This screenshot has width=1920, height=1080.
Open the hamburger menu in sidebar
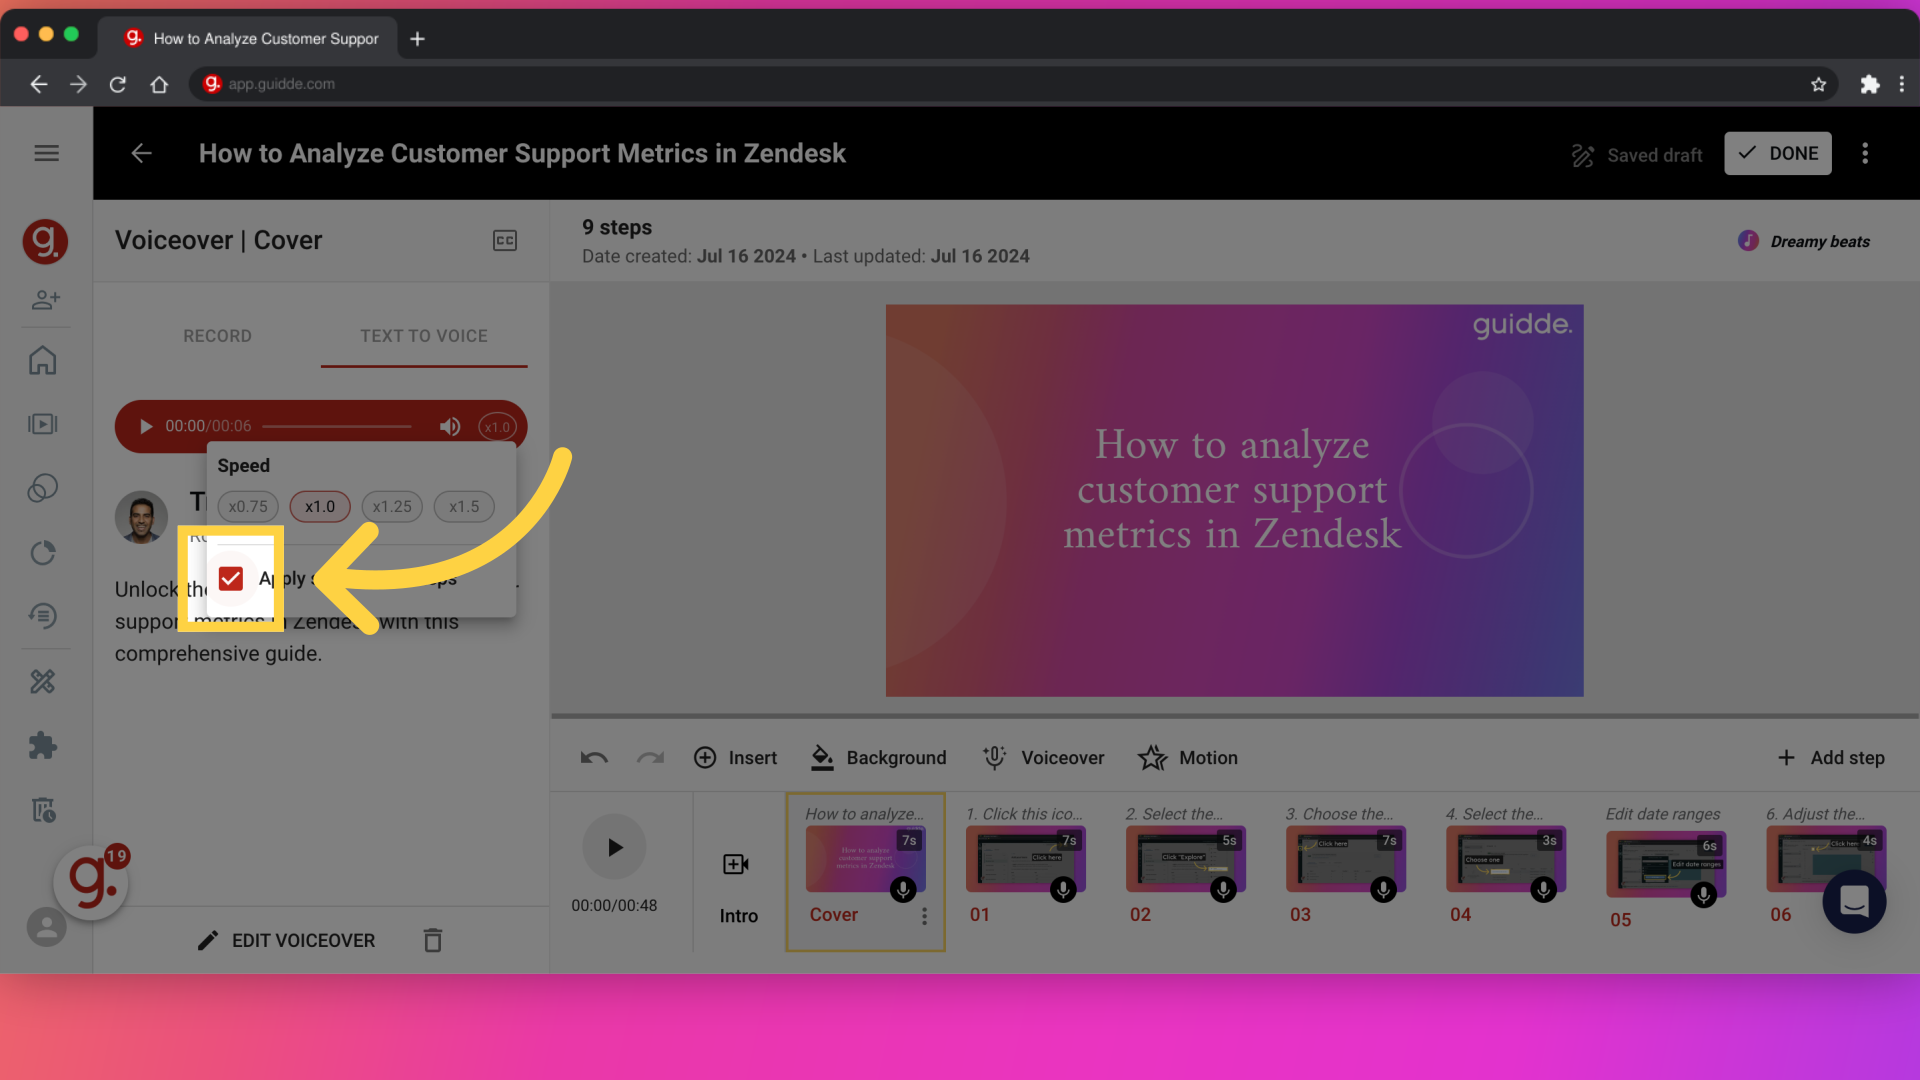tap(46, 153)
